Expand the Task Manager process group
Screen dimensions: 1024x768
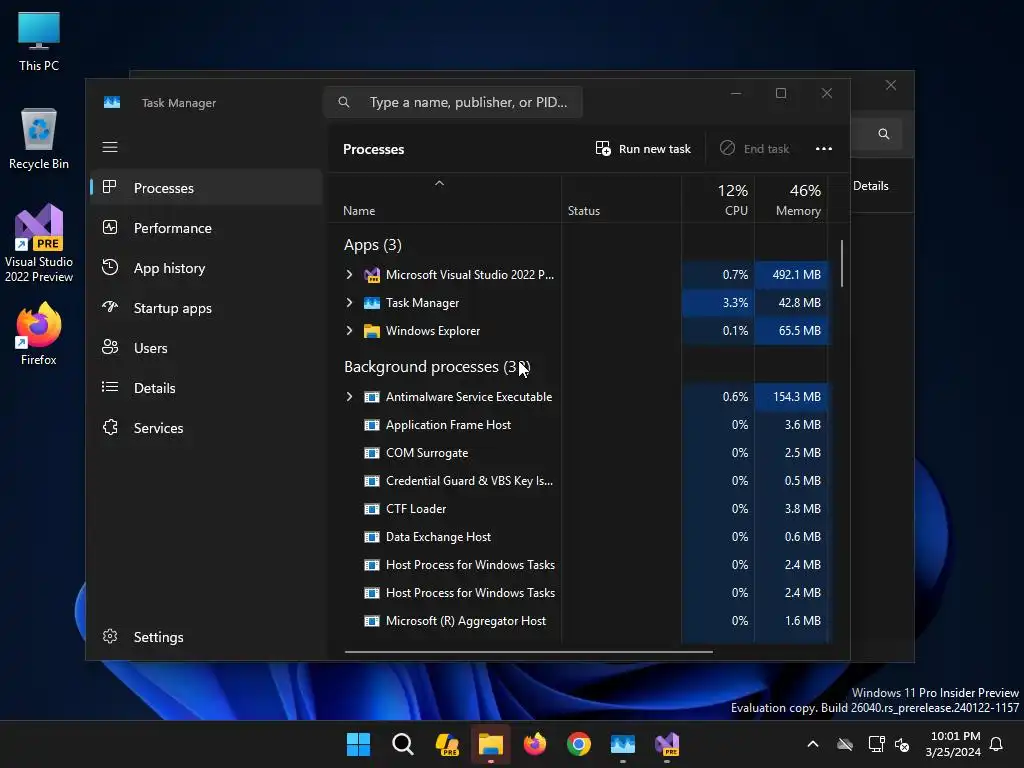pyautogui.click(x=349, y=303)
